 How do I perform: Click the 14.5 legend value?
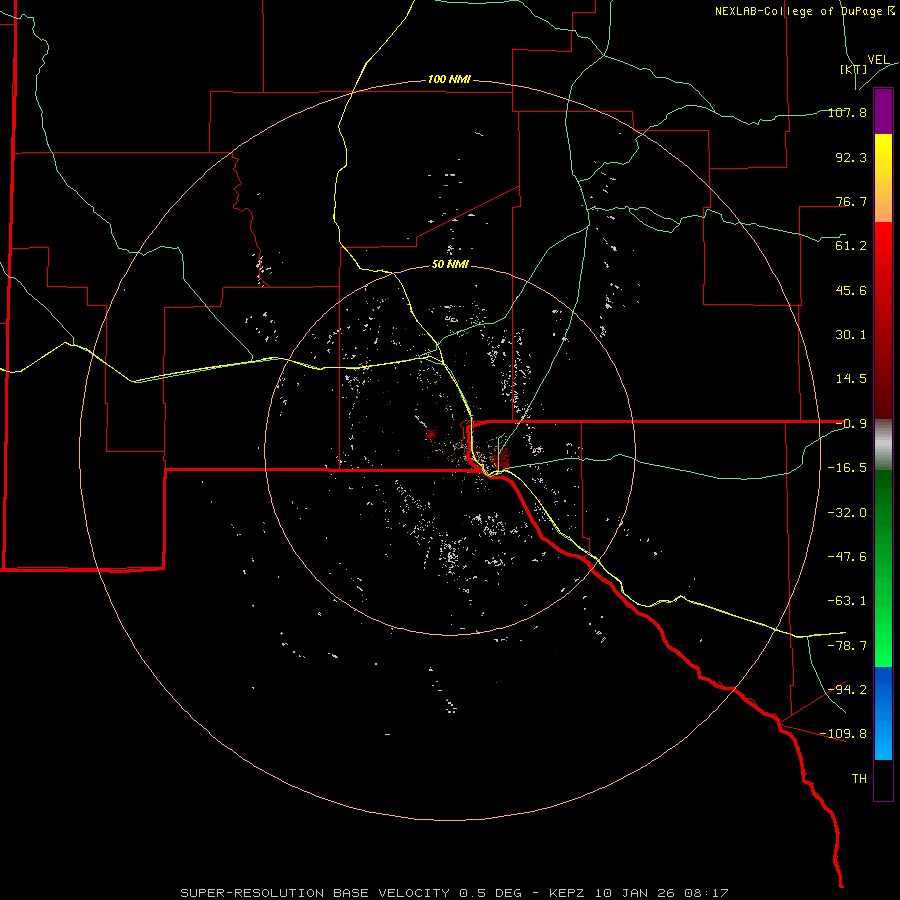point(851,379)
